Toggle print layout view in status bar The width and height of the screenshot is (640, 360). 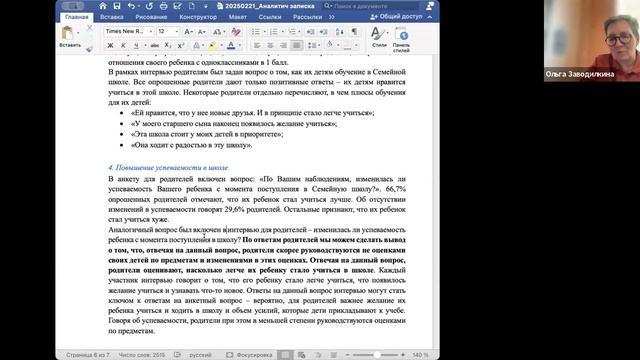285,355
